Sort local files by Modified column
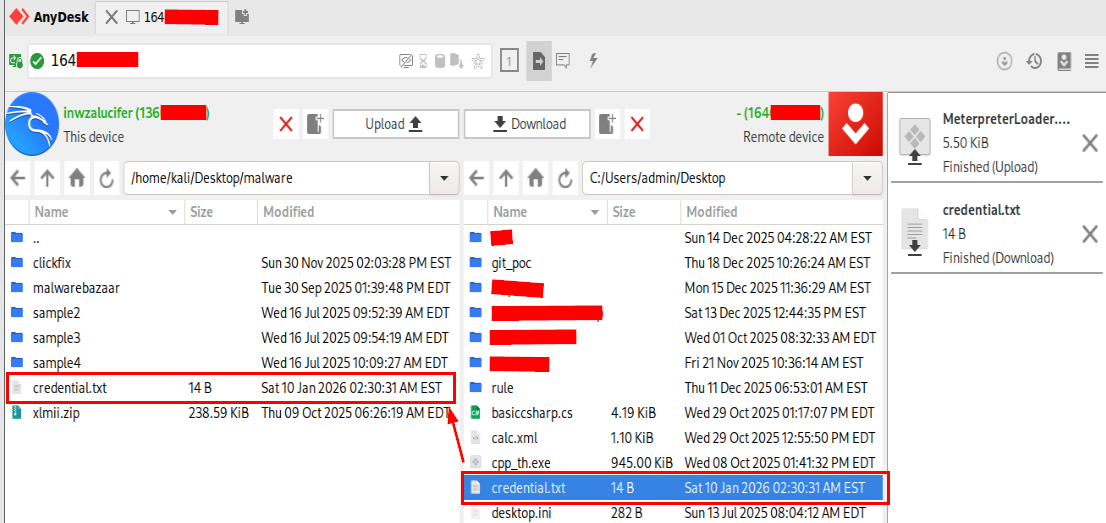The image size is (1106, 523). 358,212
